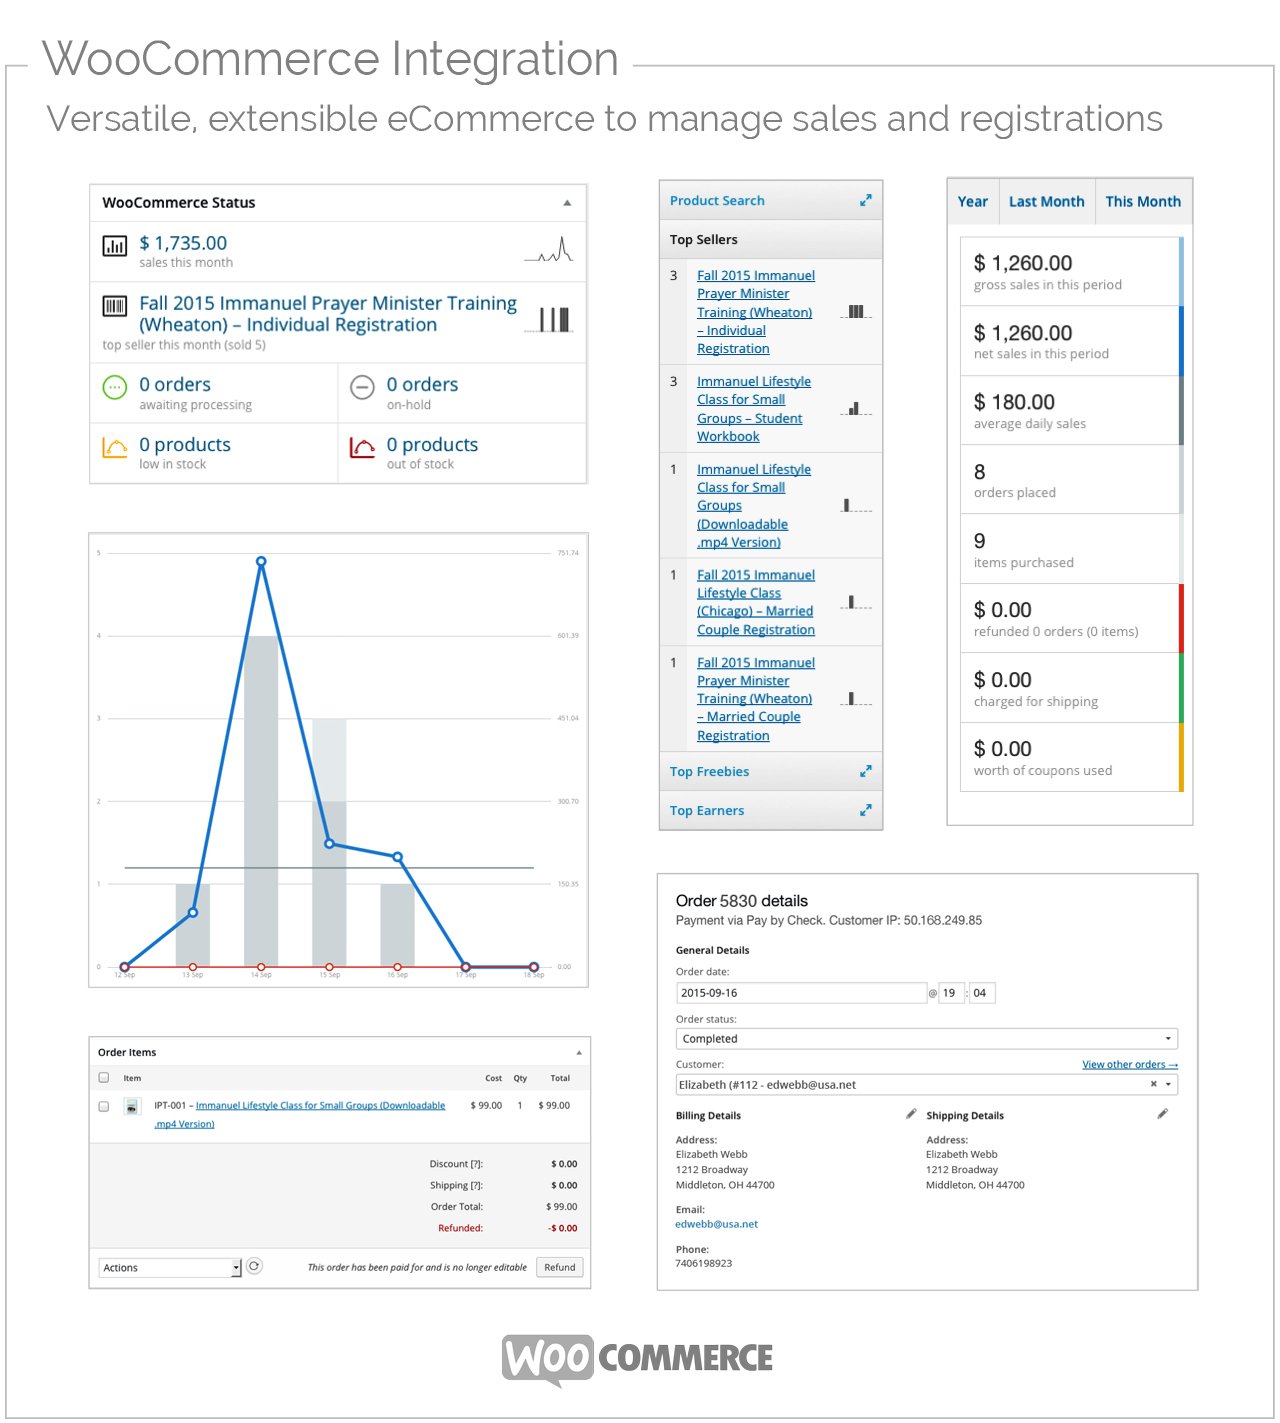1280x1423 pixels.
Task: Click the Refund button
Action: click(x=560, y=1267)
